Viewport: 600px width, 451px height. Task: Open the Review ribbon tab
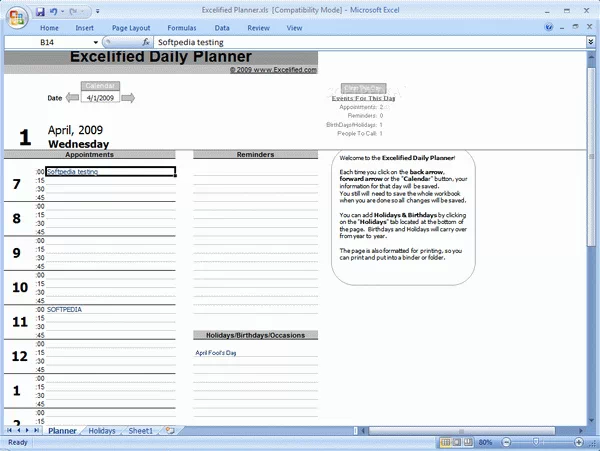(258, 28)
